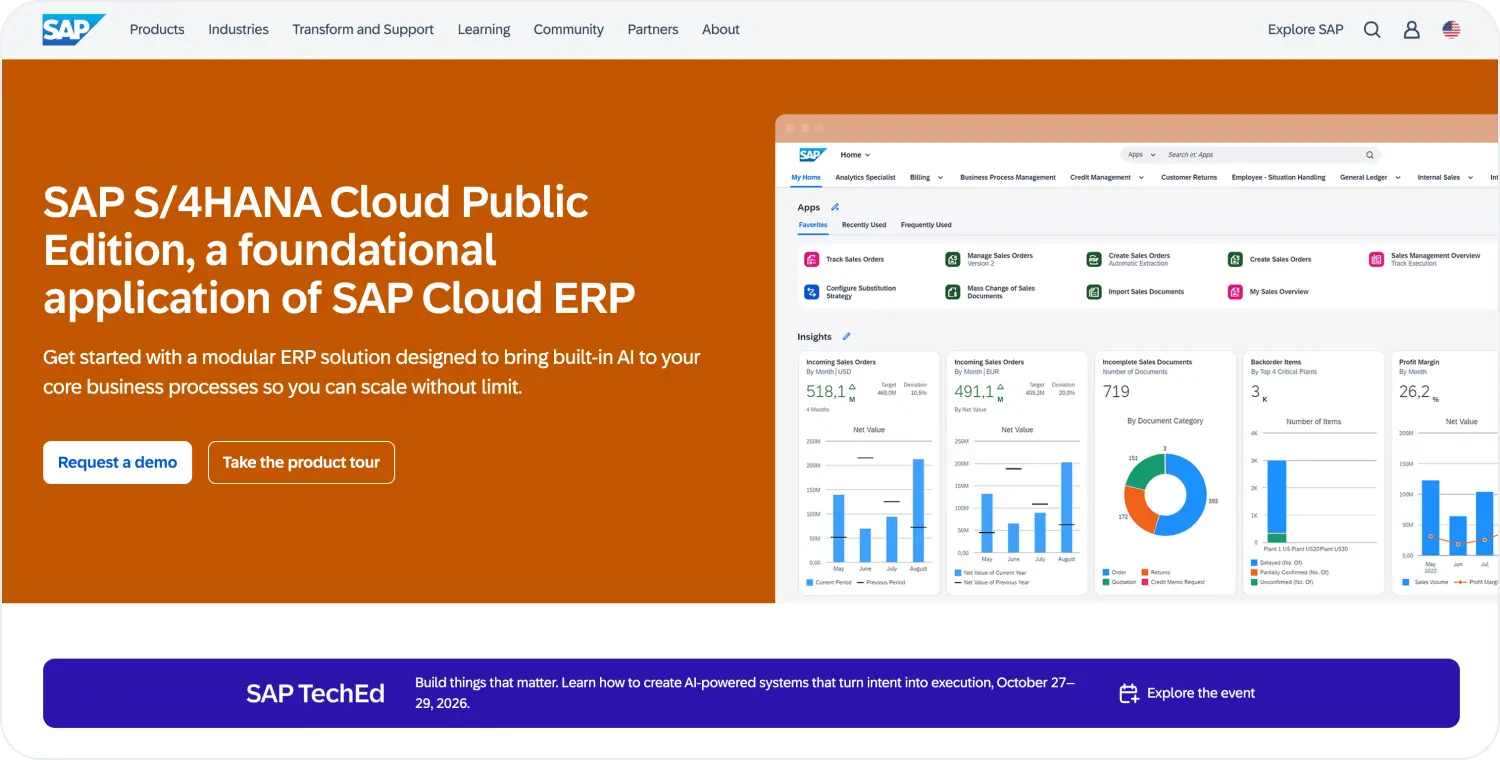Click the SAP logo in the site header
Screen dimensions: 1500x760
click(x=73, y=30)
